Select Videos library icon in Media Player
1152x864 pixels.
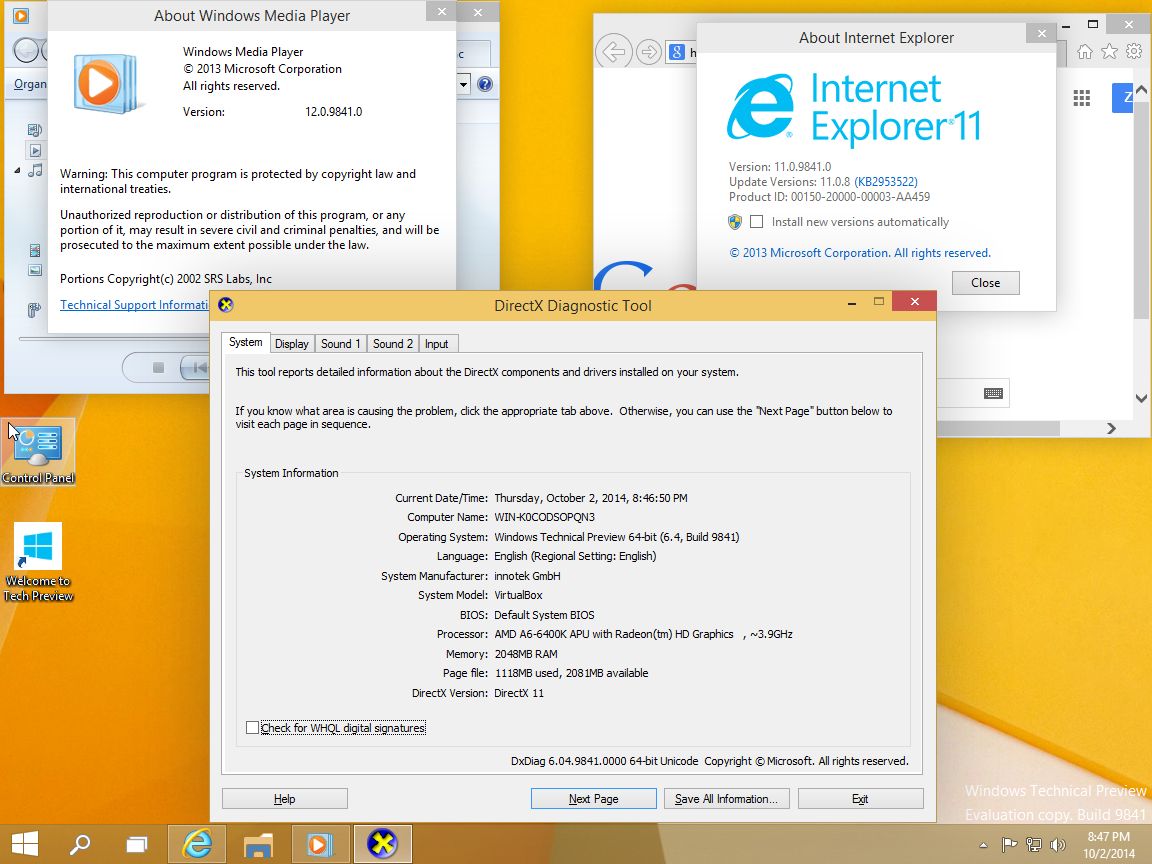coord(35,251)
